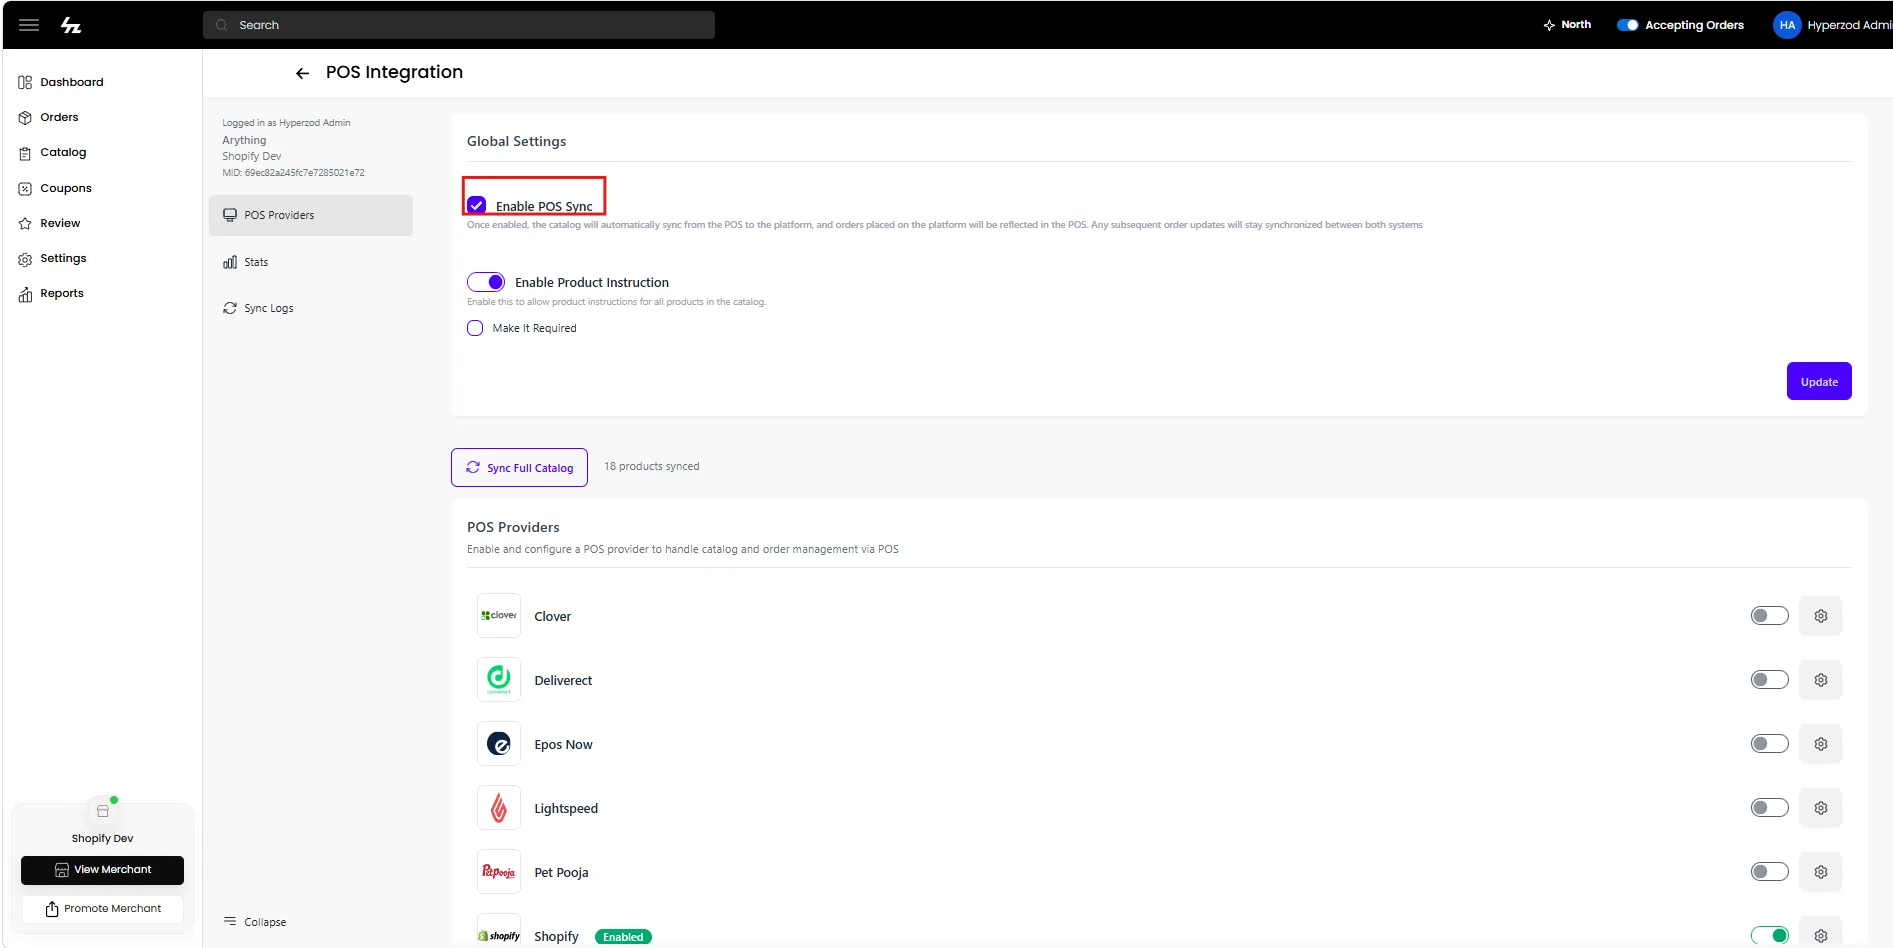This screenshot has width=1893, height=948.
Task: Uncheck the Enable POS Sync checkbox
Action: click(x=477, y=205)
